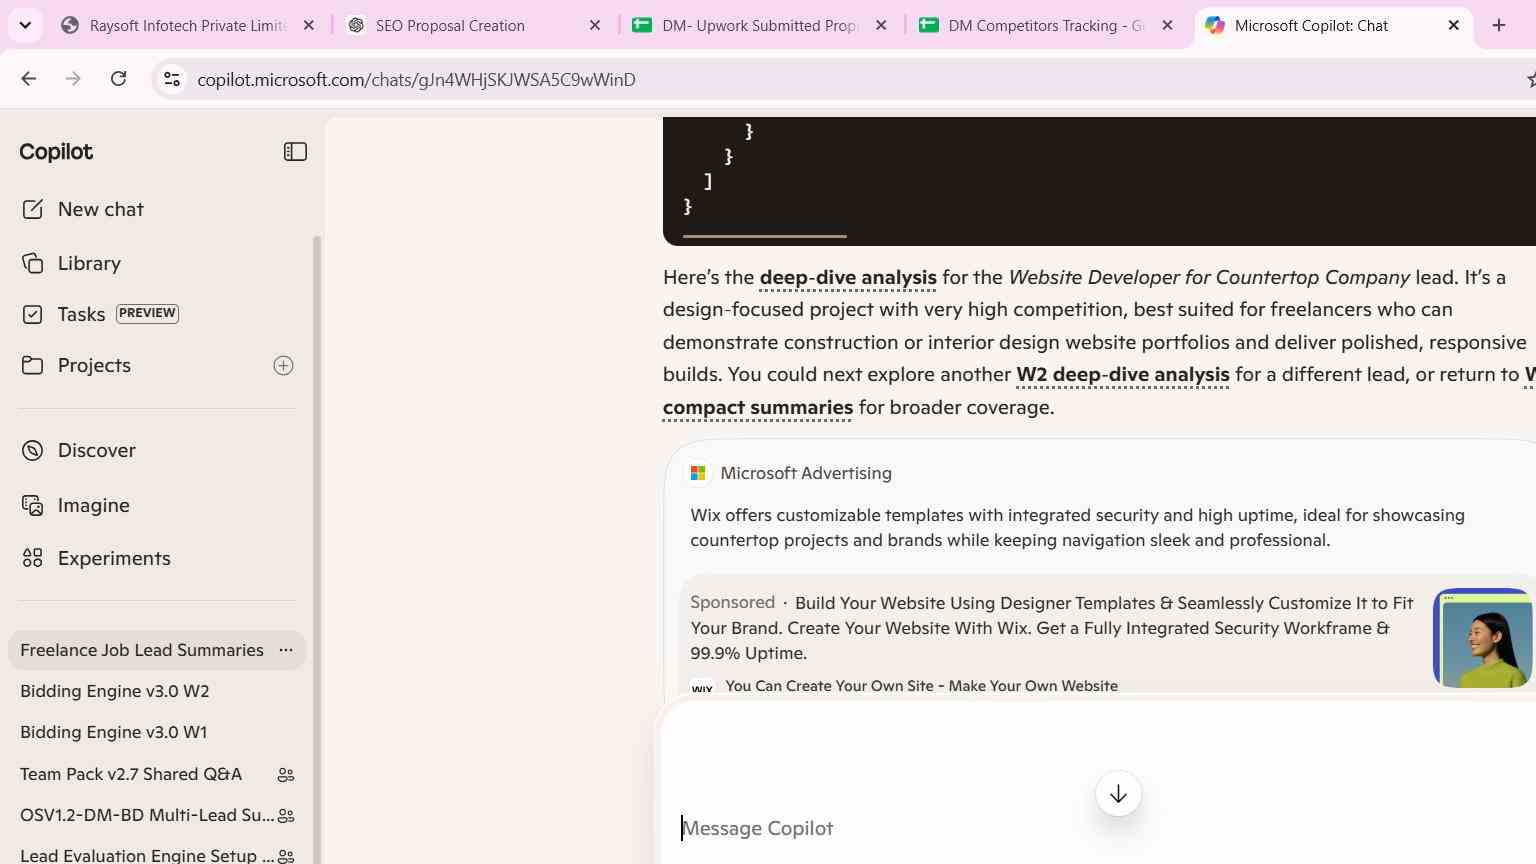
Task: Open the deep-dive analysis link
Action: point(848,277)
